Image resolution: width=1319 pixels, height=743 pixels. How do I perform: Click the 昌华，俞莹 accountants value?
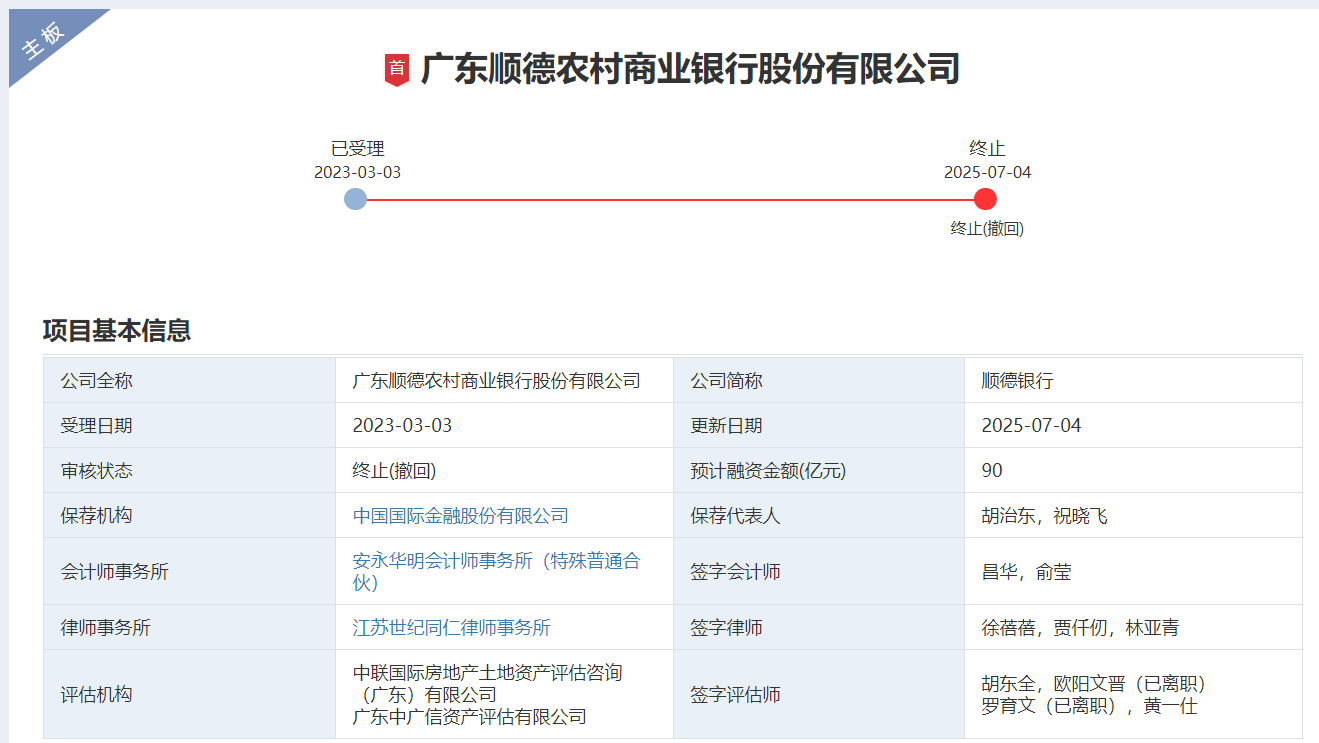tap(1027, 572)
